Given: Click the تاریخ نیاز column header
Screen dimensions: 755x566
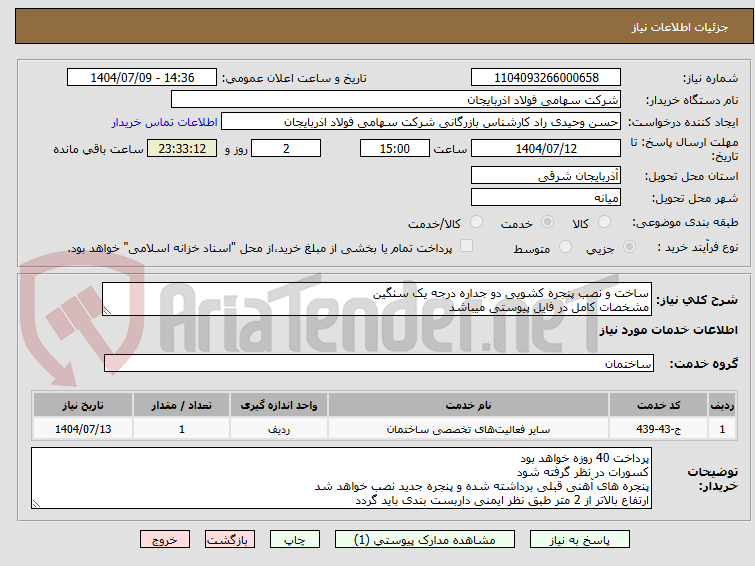Looking at the screenshot, I should click(83, 405).
